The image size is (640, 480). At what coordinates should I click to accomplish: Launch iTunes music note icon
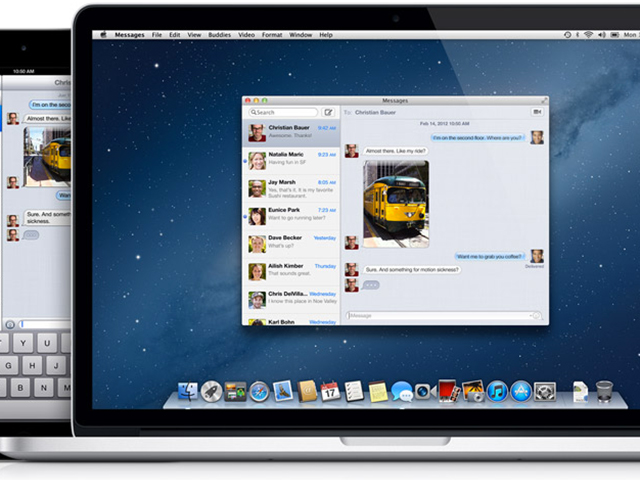pos(497,391)
